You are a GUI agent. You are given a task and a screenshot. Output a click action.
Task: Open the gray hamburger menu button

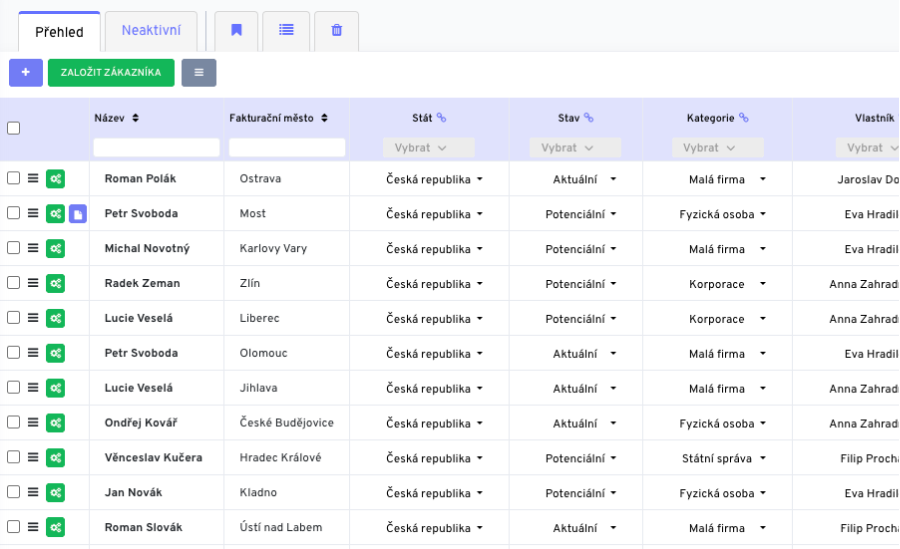tap(198, 72)
